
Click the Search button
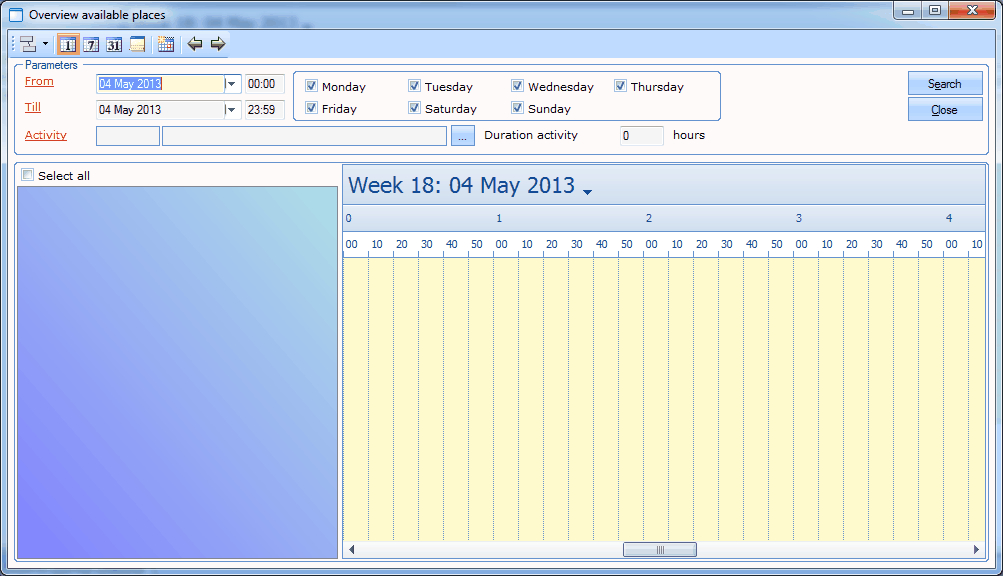(944, 84)
